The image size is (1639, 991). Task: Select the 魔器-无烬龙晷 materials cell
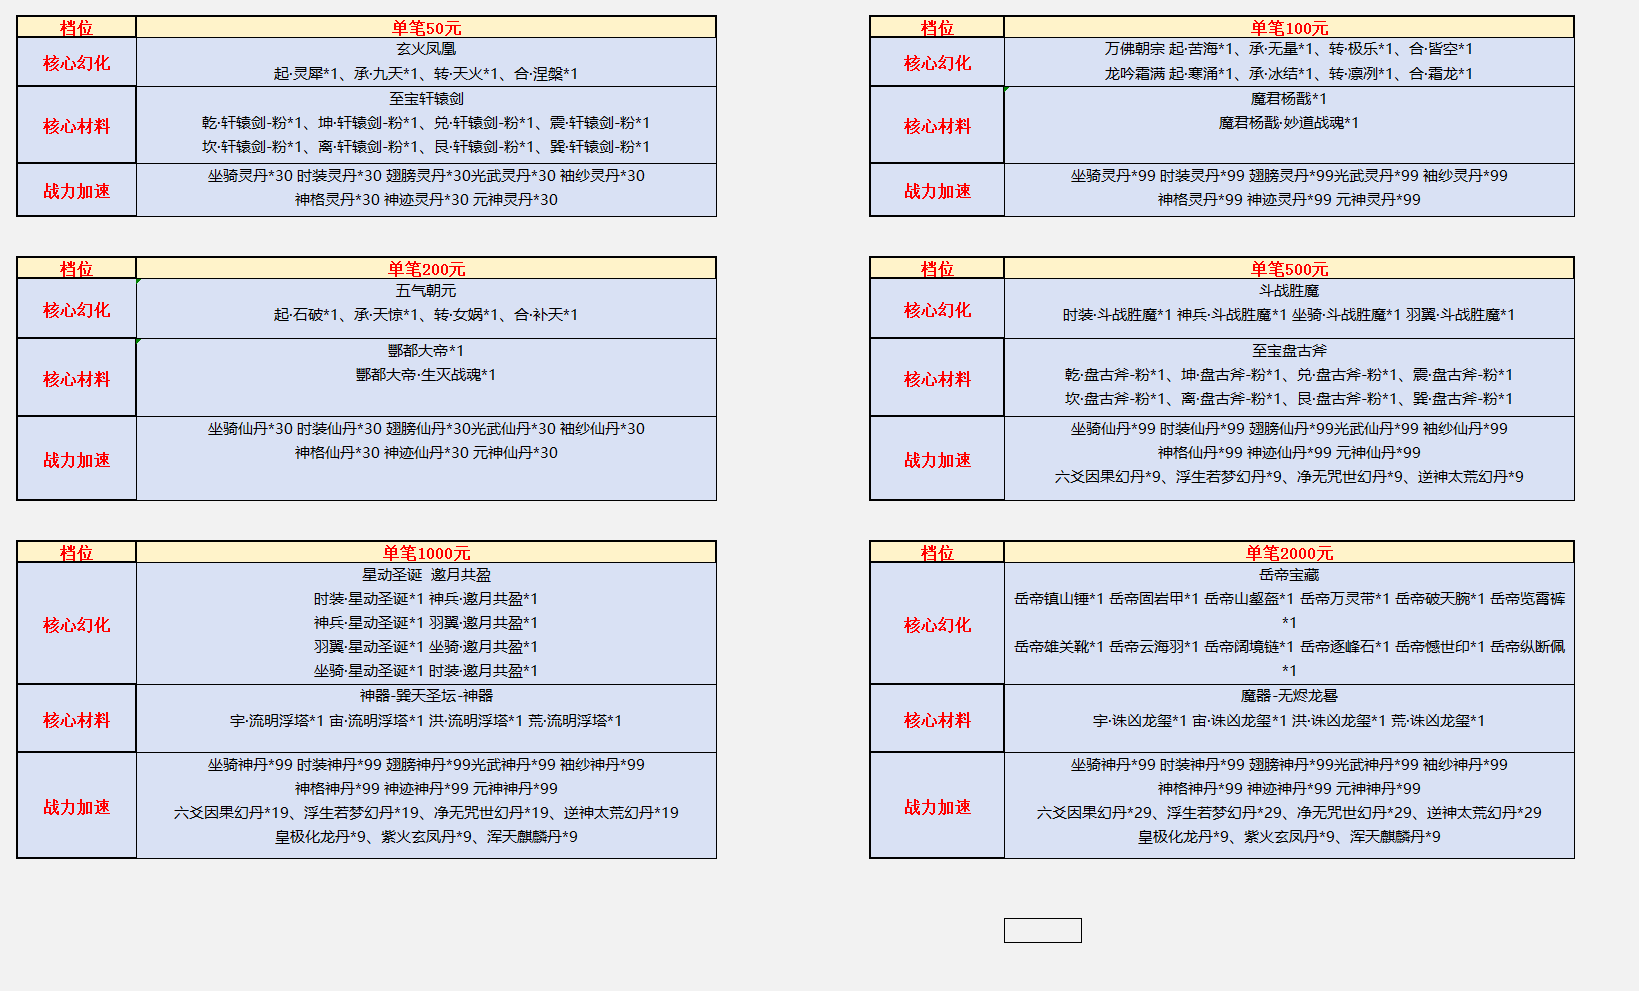click(x=1288, y=717)
